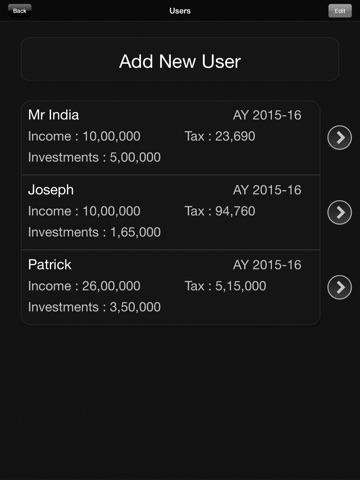Select the Patrick user name
This screenshot has height=480, width=360.
coord(50,265)
